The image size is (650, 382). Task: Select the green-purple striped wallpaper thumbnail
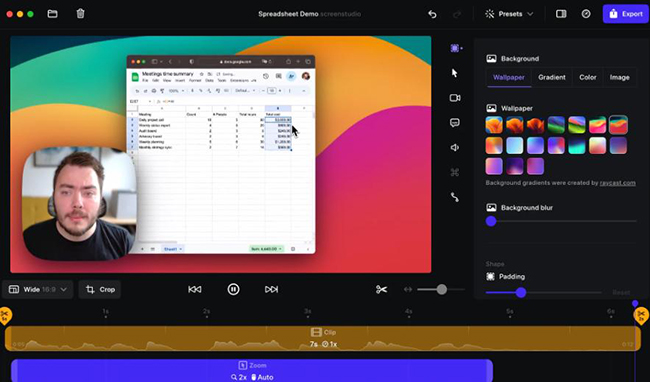(577, 125)
